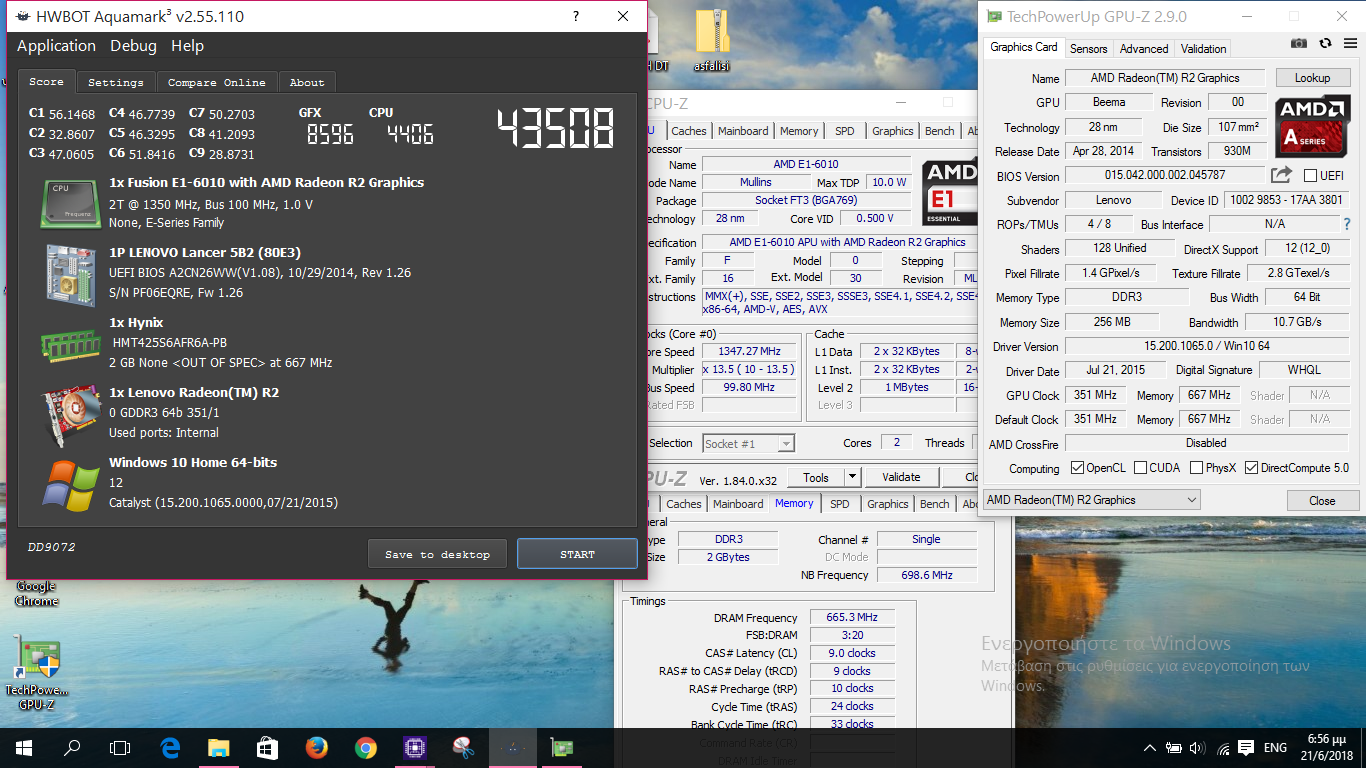Open the GPU-Z hamburger menu
The width and height of the screenshot is (1366, 768).
click(1349, 43)
